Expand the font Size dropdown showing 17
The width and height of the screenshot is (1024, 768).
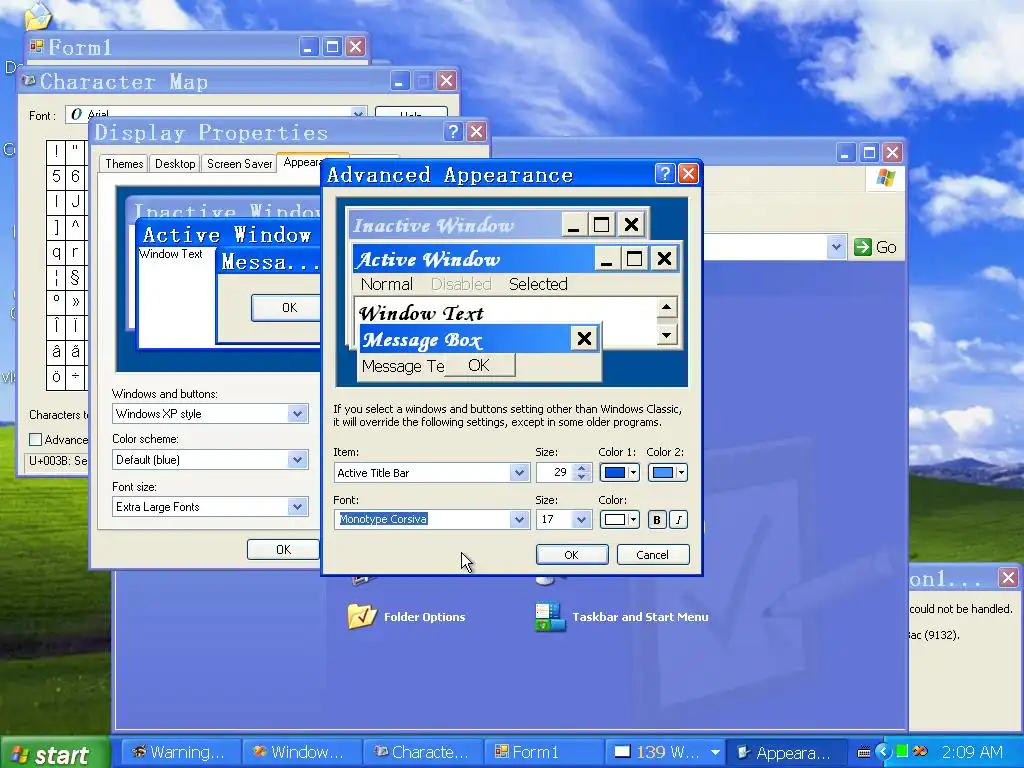tap(581, 520)
